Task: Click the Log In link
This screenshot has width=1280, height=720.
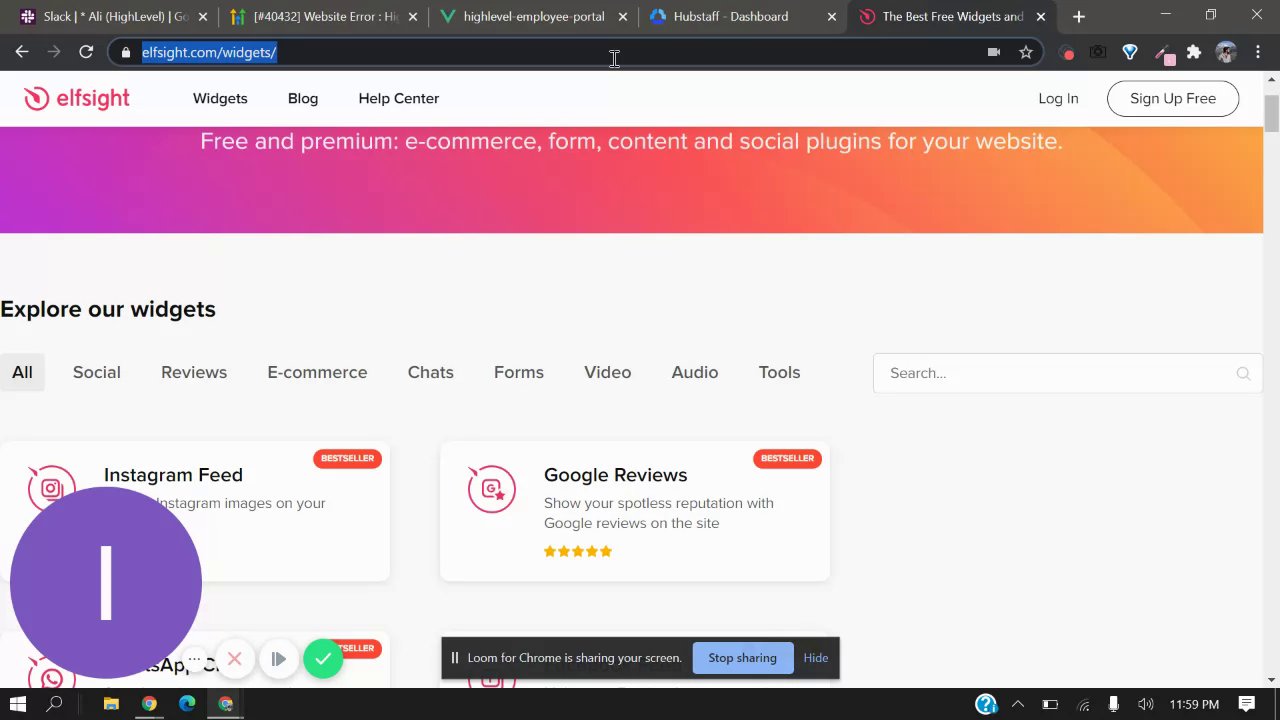Action: tap(1058, 98)
